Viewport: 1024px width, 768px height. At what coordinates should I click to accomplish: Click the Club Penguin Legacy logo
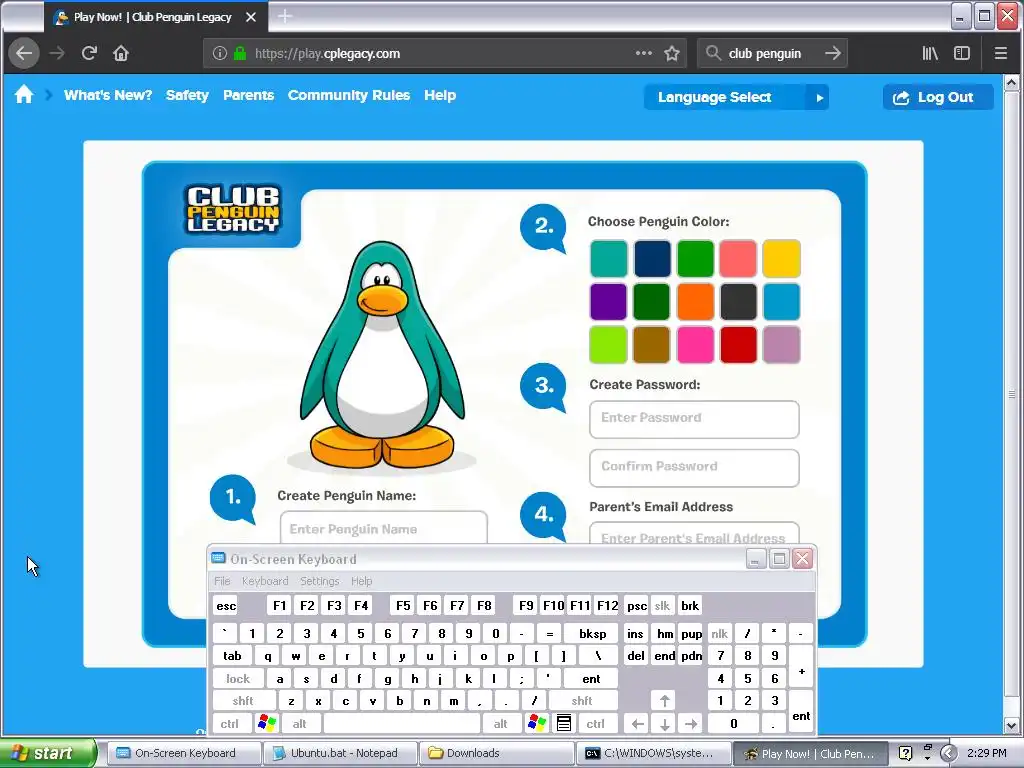point(233,210)
